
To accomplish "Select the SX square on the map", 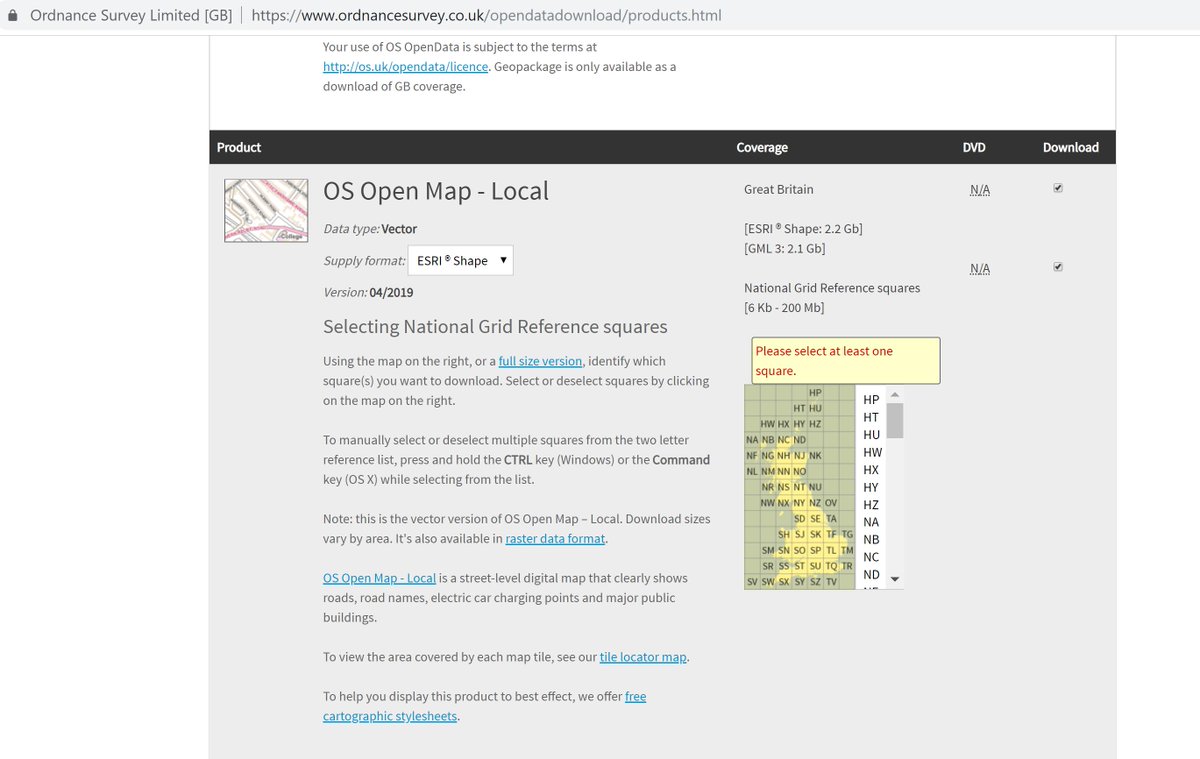I will click(784, 582).
